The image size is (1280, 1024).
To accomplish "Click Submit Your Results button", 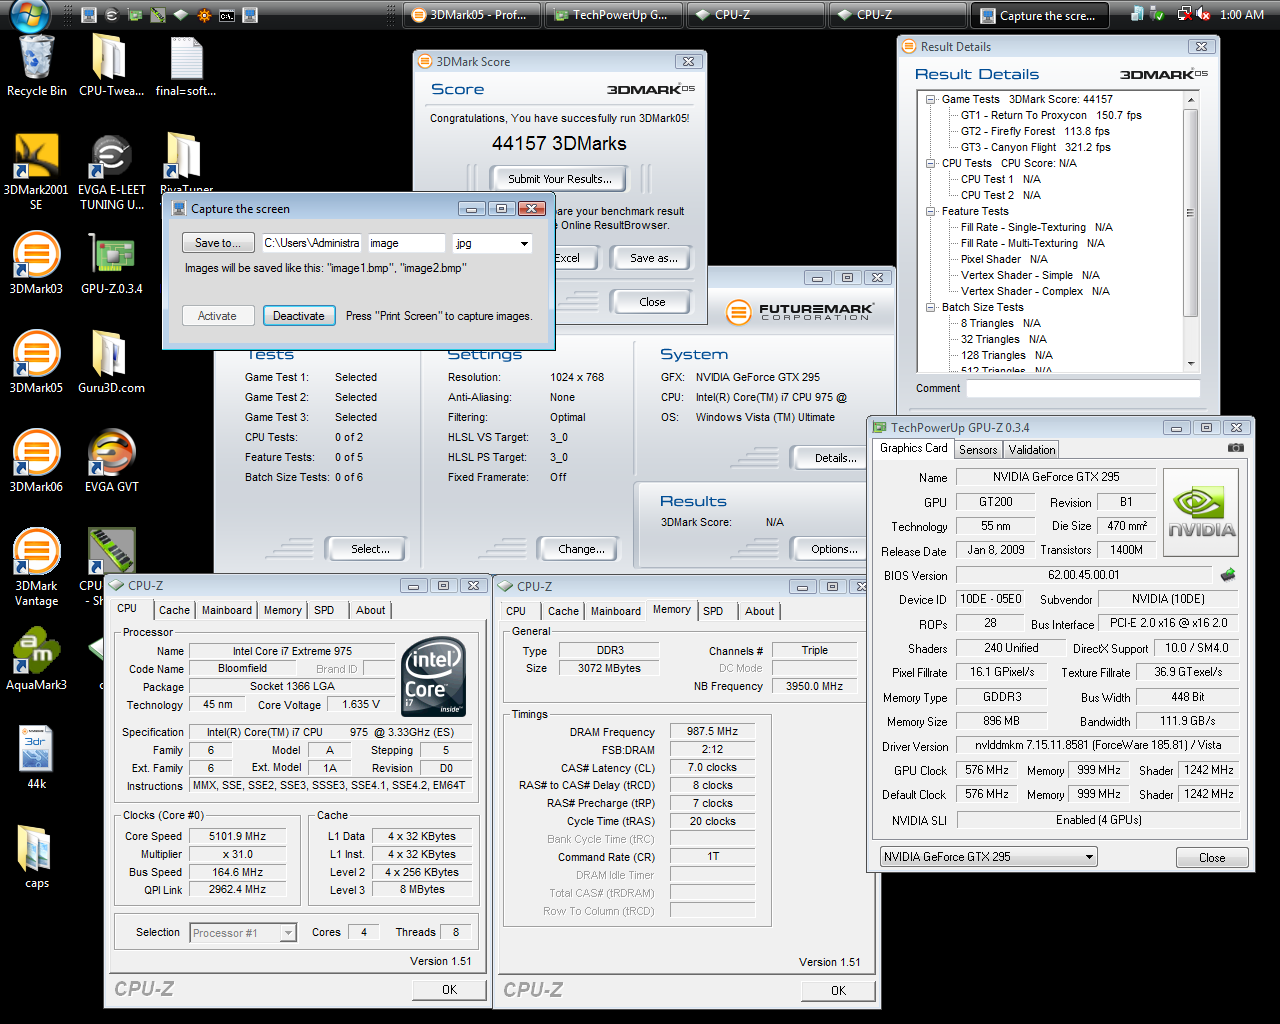I will coord(560,179).
